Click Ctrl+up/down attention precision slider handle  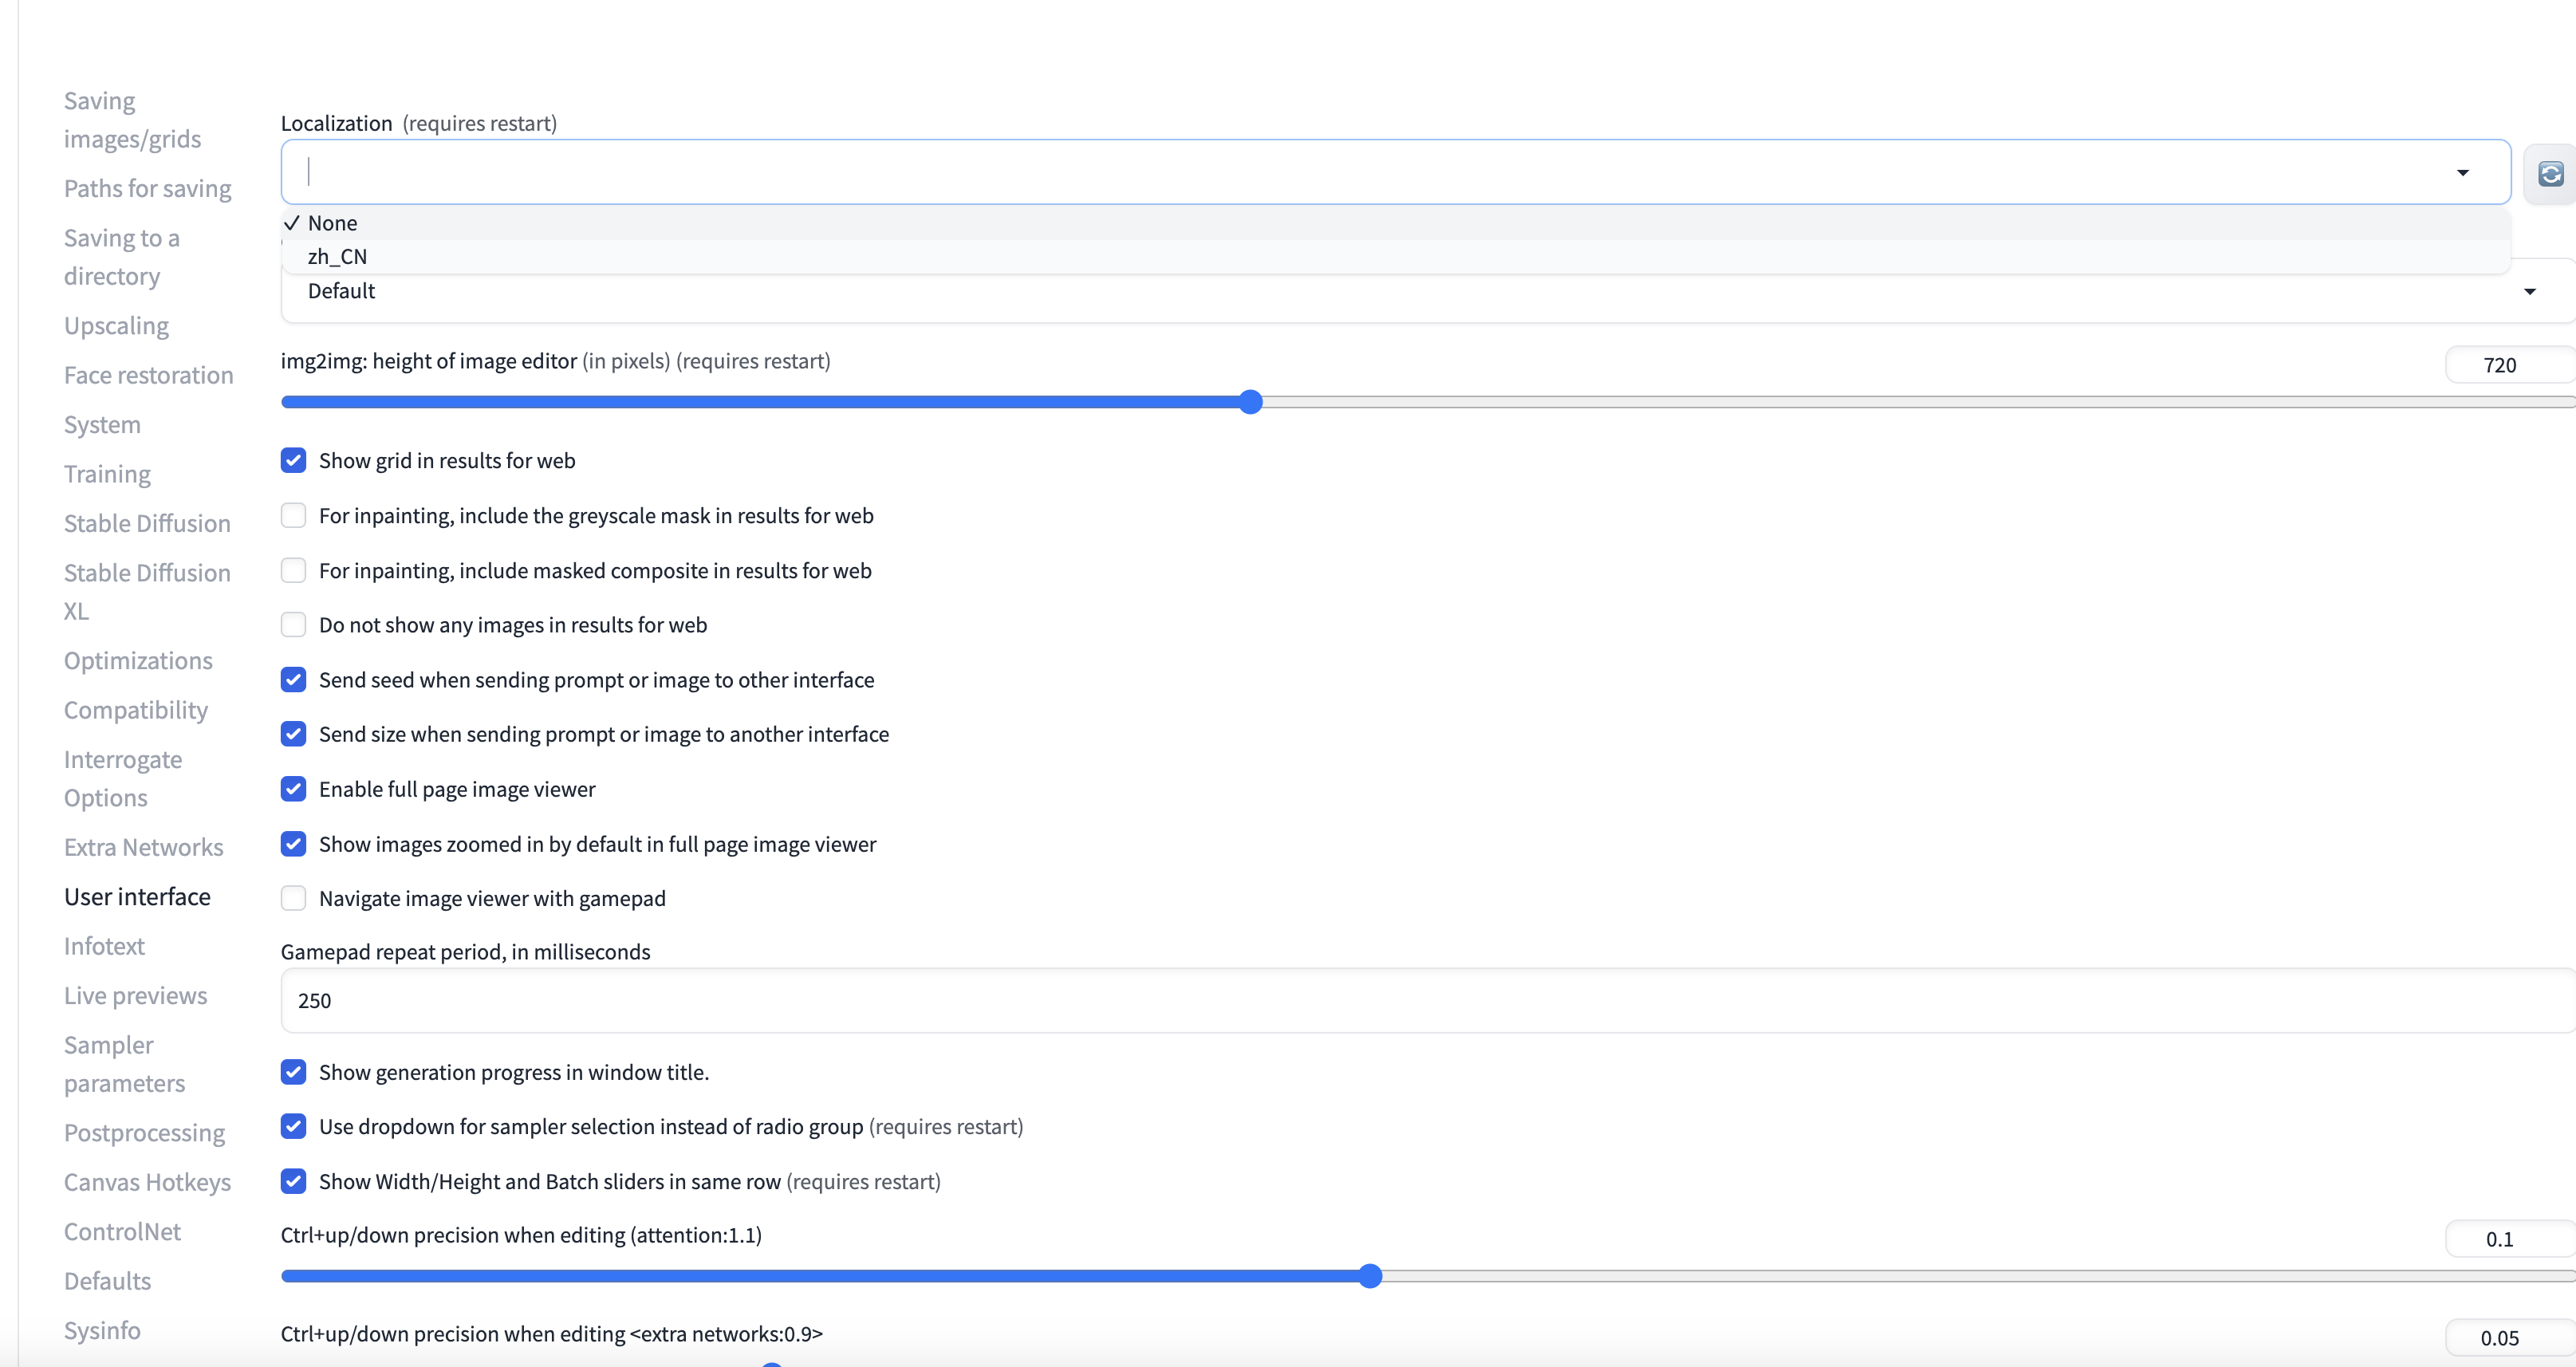[x=1370, y=1276]
